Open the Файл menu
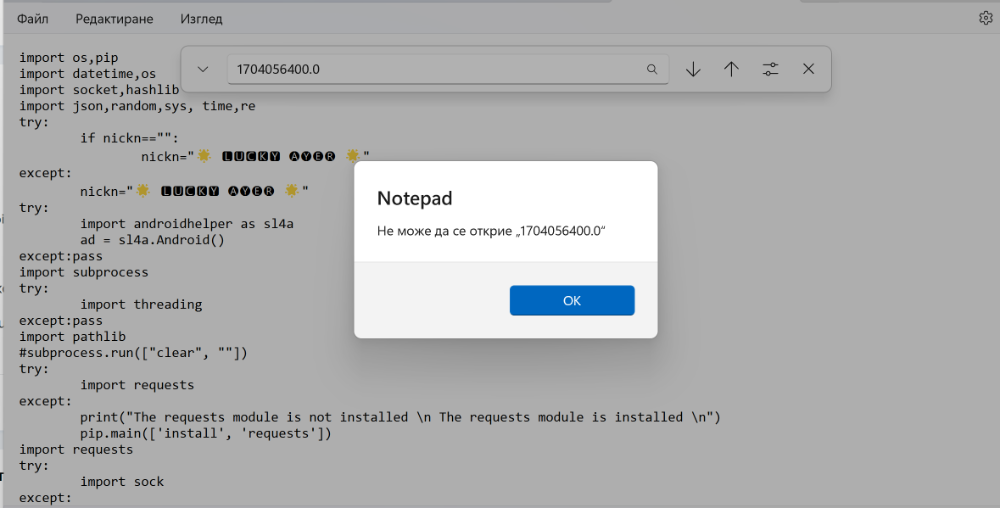This screenshot has width=1000, height=508. 33,18
